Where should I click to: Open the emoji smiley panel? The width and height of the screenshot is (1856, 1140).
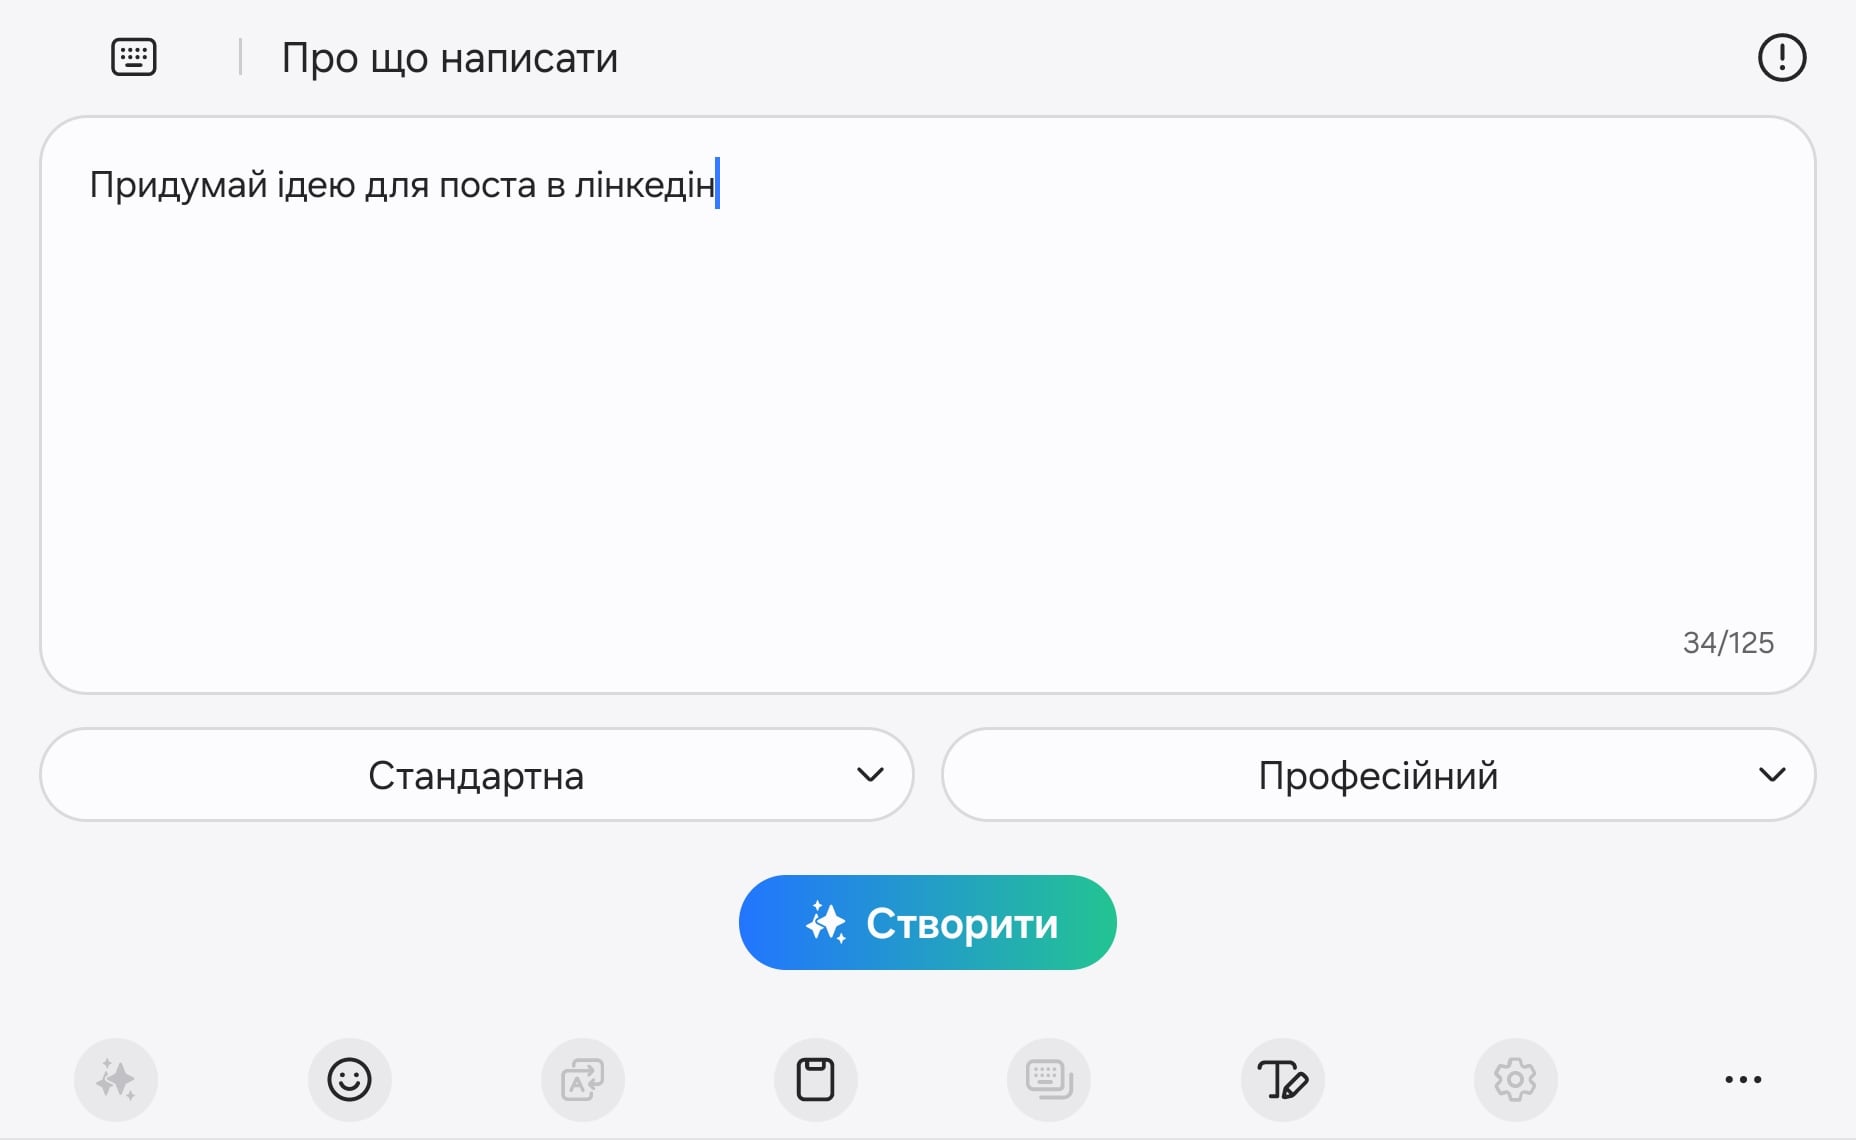point(349,1080)
